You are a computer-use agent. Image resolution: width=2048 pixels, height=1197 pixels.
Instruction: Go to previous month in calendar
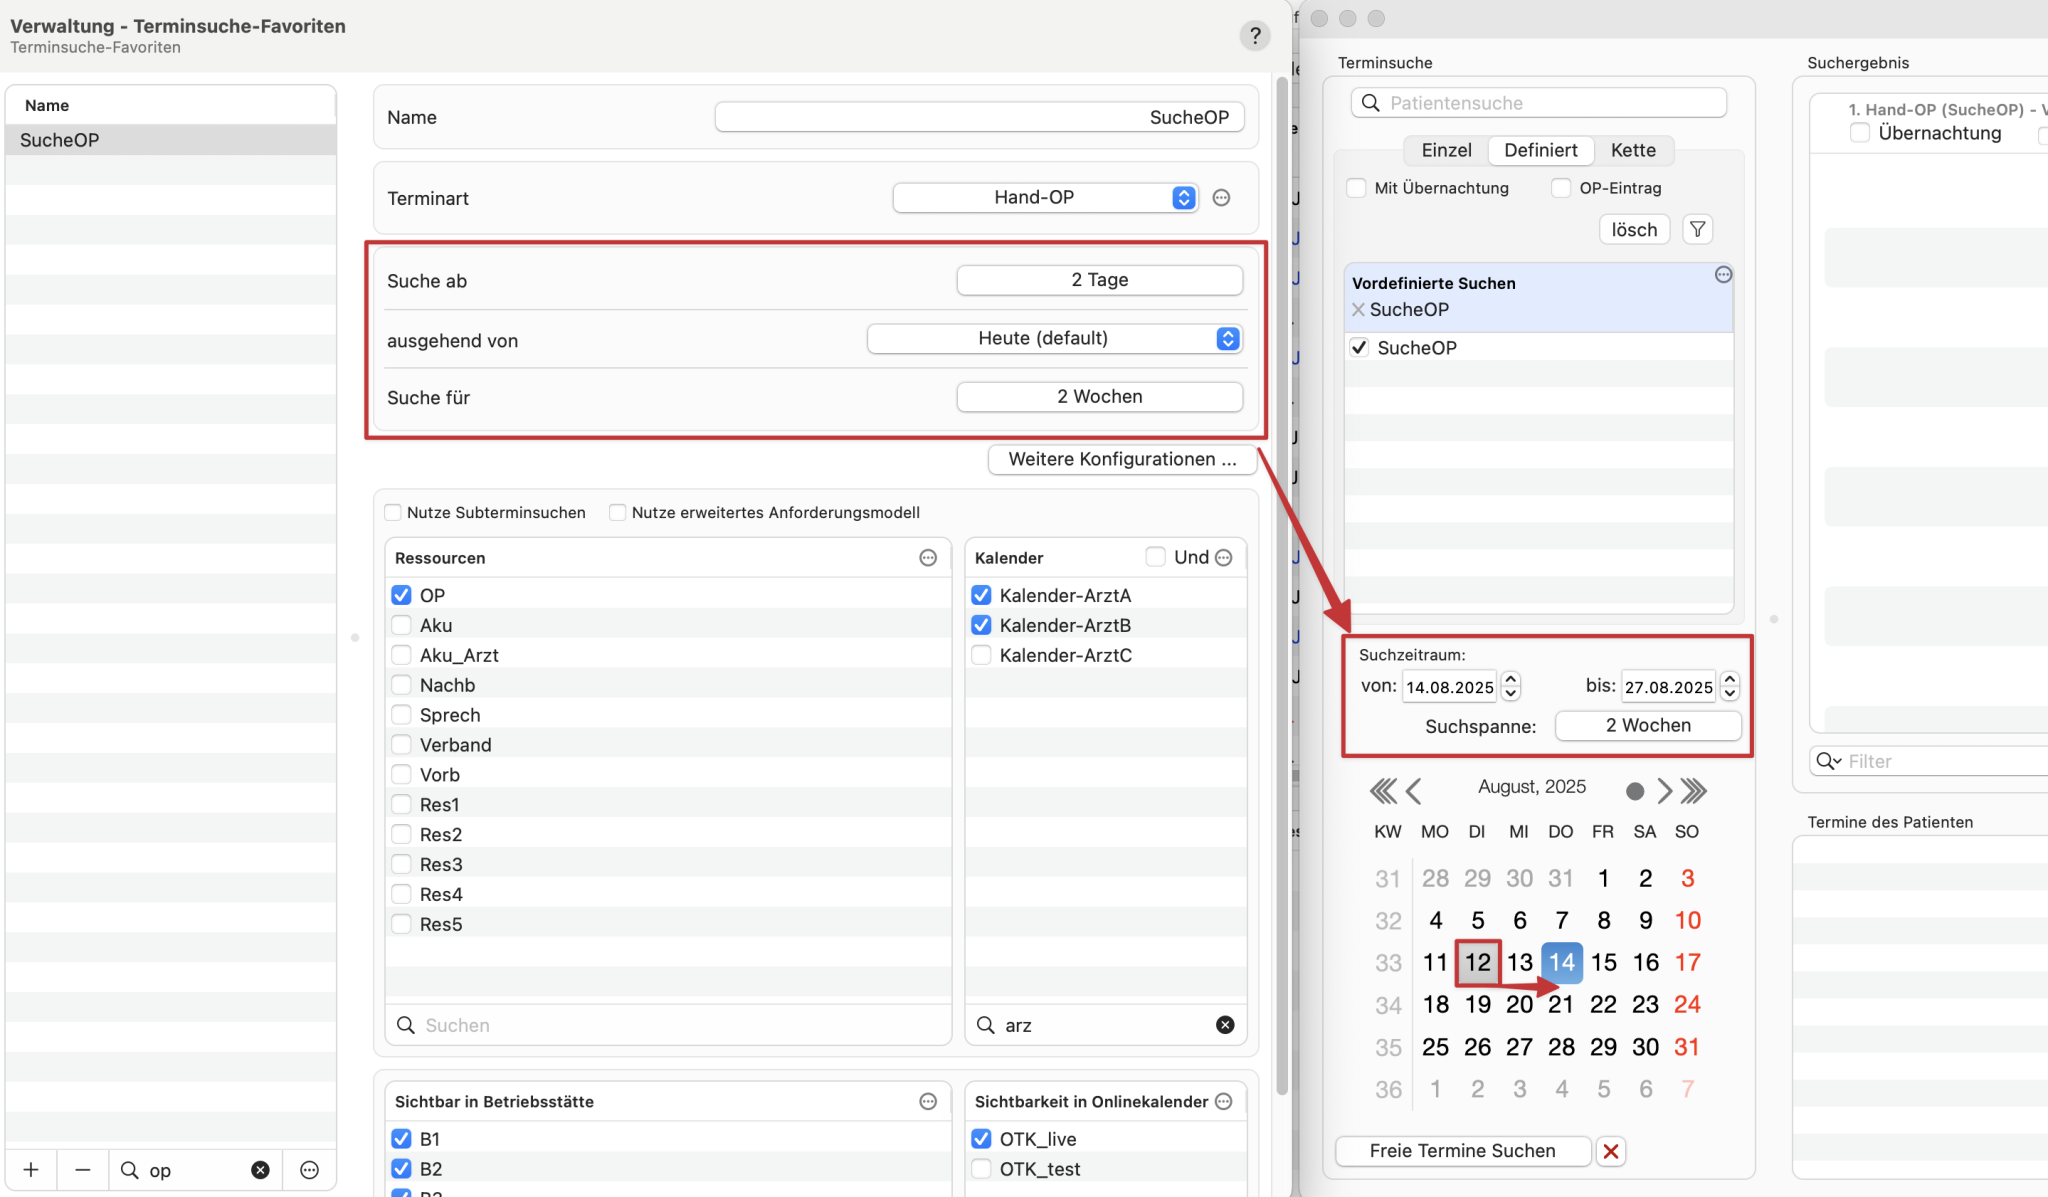pyautogui.click(x=1414, y=791)
